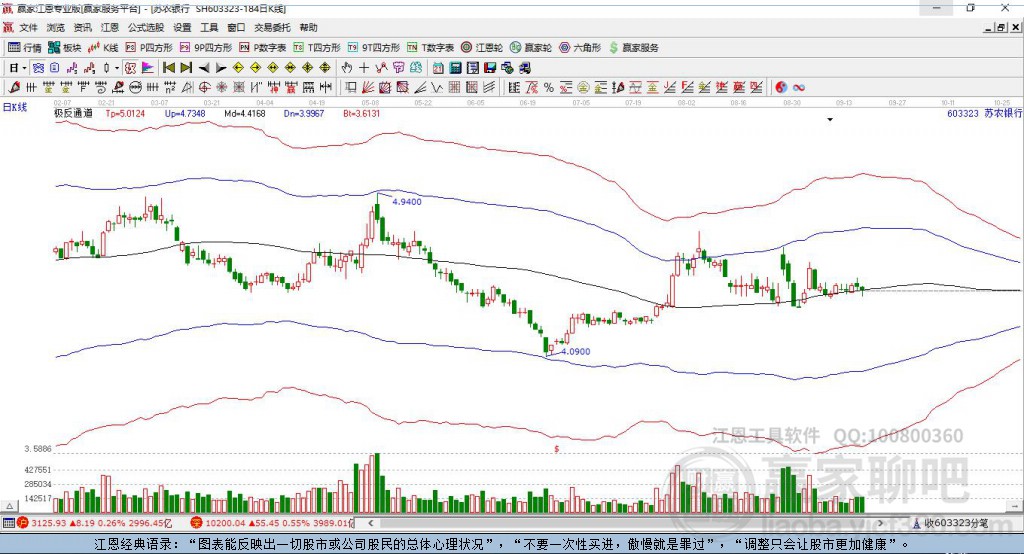The width and height of the screenshot is (1024, 554).
Task: Click the infinity loop icon
Action: pyautogui.click(x=799, y=88)
